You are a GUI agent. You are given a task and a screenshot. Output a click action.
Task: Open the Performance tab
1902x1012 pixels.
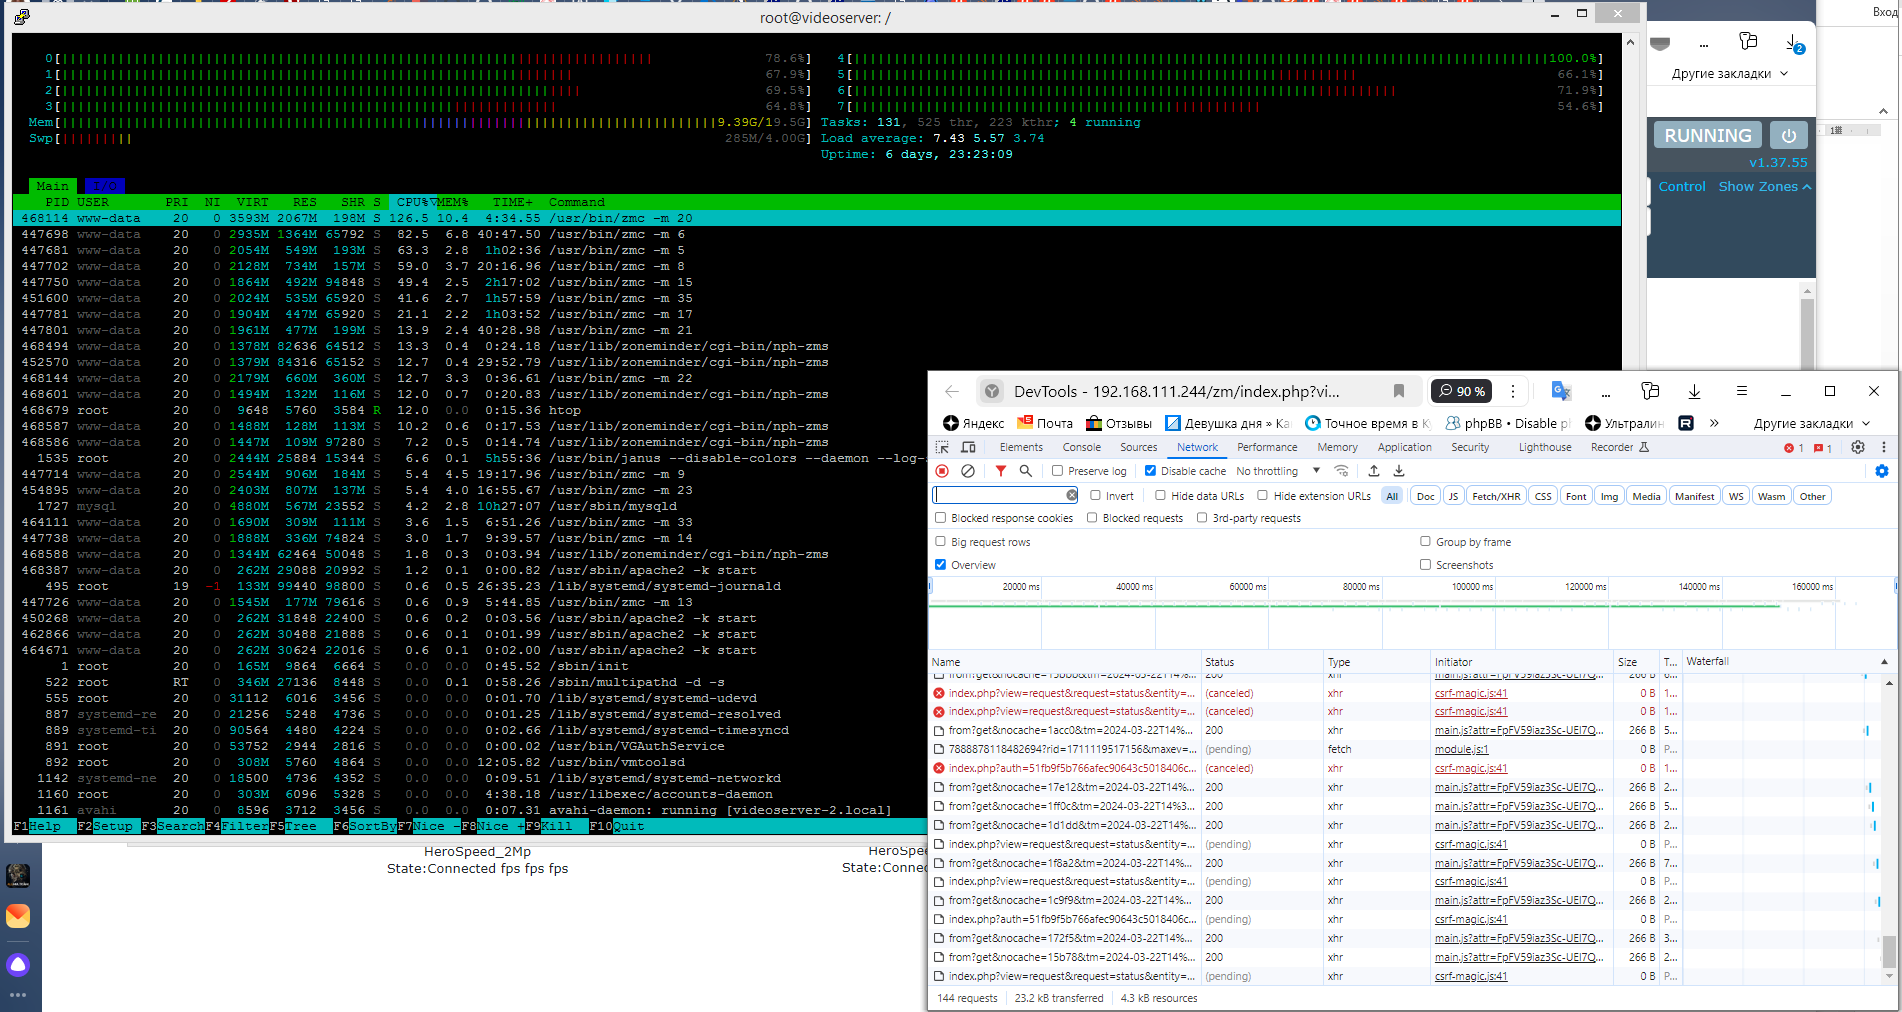(x=1267, y=447)
